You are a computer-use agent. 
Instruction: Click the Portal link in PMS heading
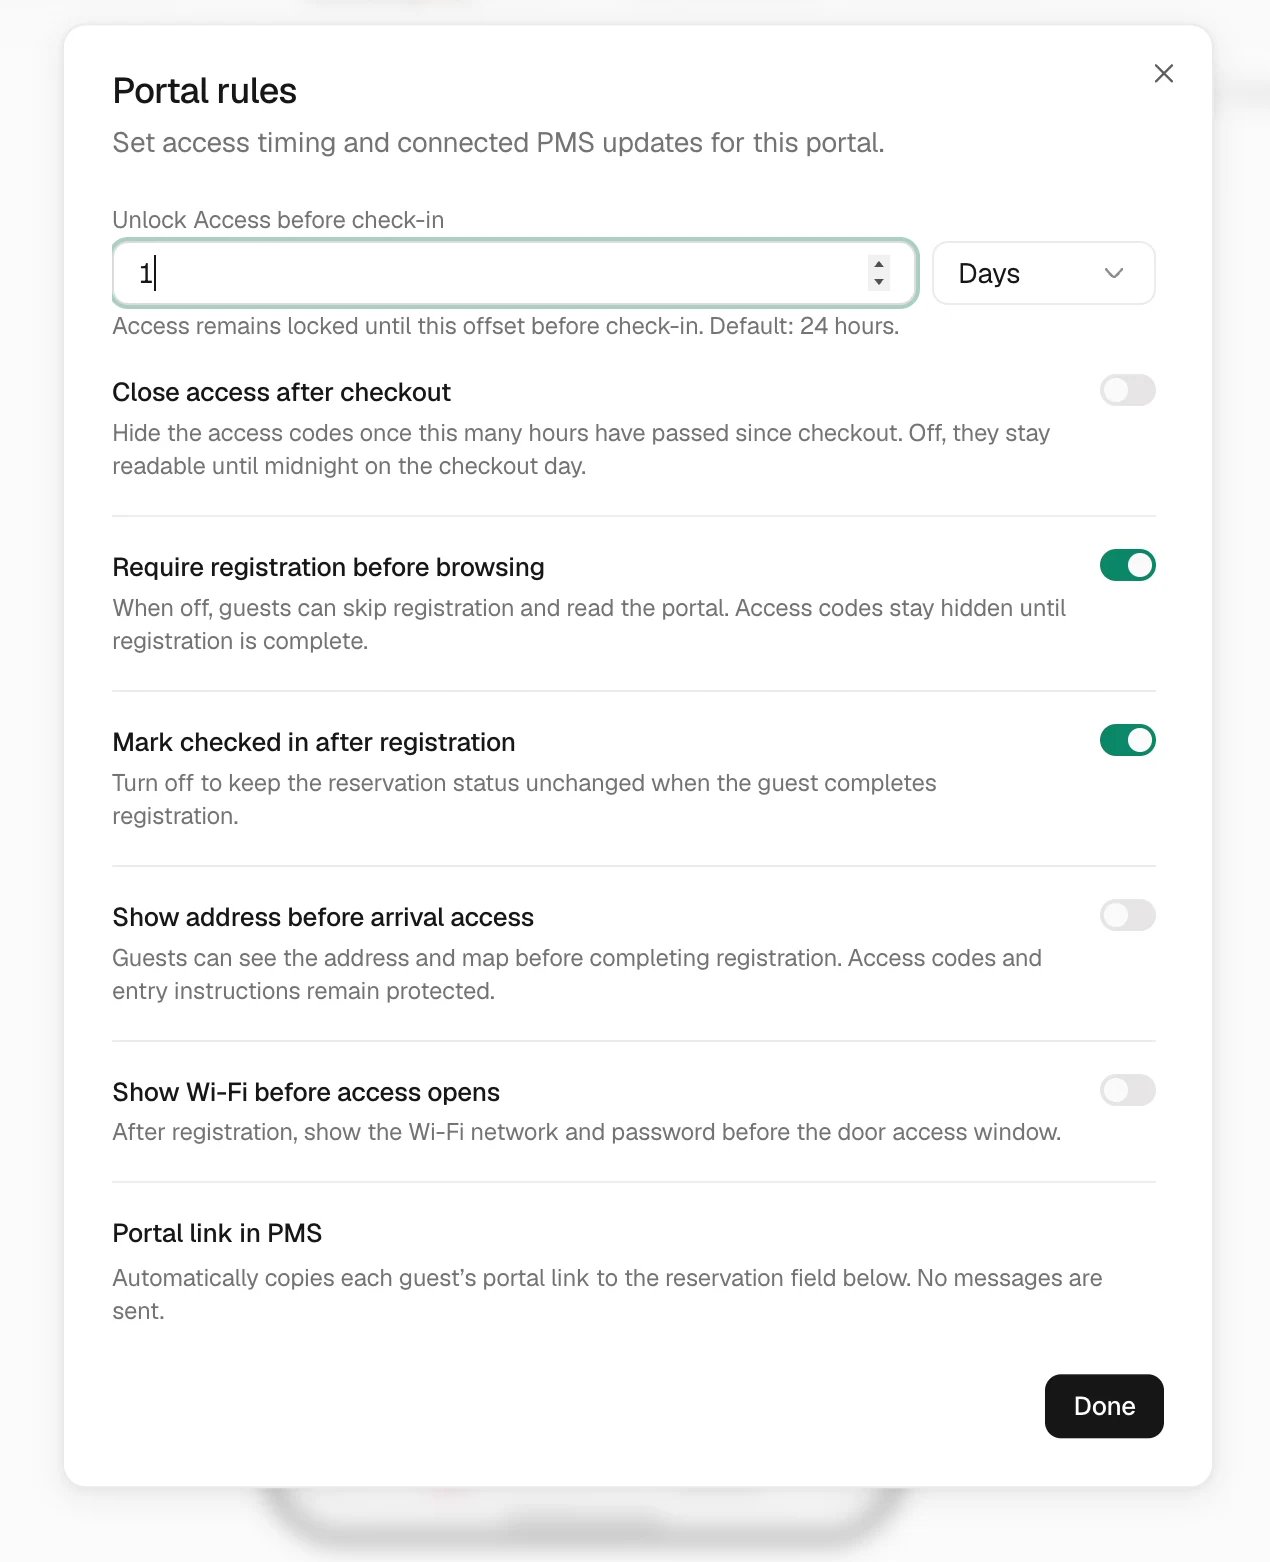(x=217, y=1233)
